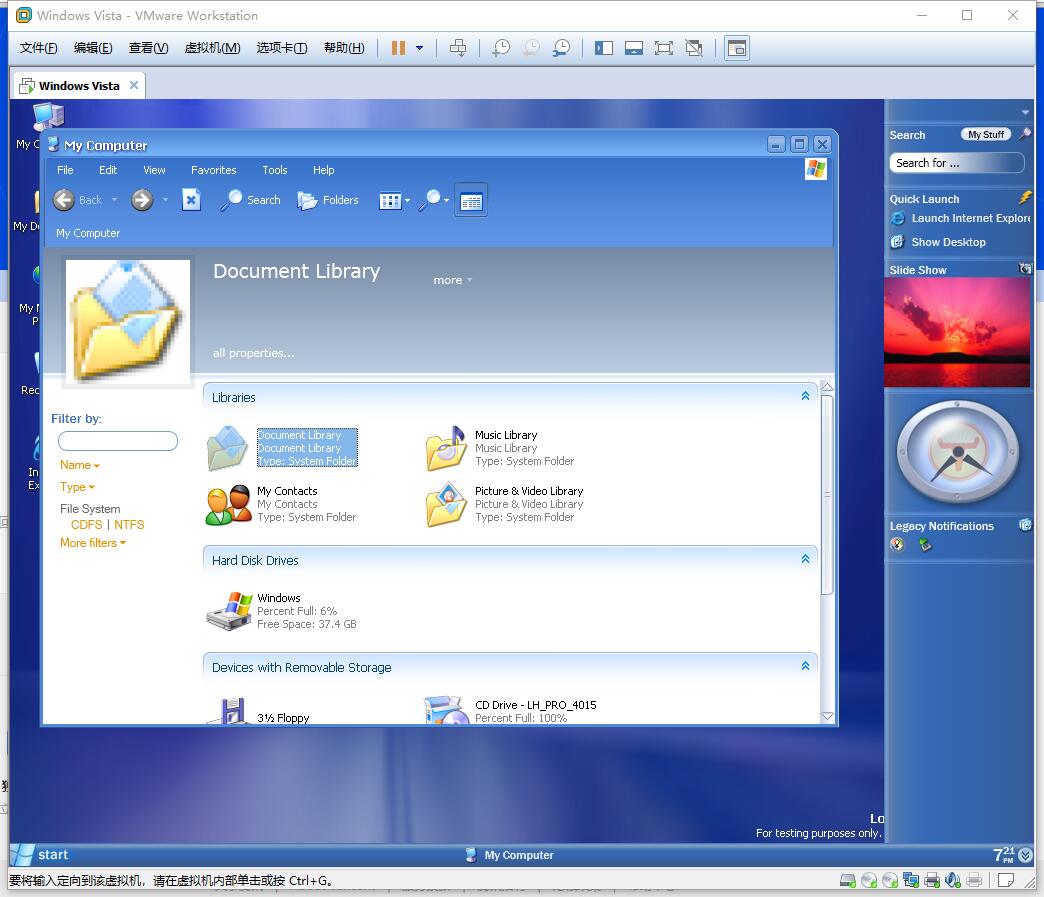
Task: Select the Picture & Video Library icon
Action: (446, 504)
